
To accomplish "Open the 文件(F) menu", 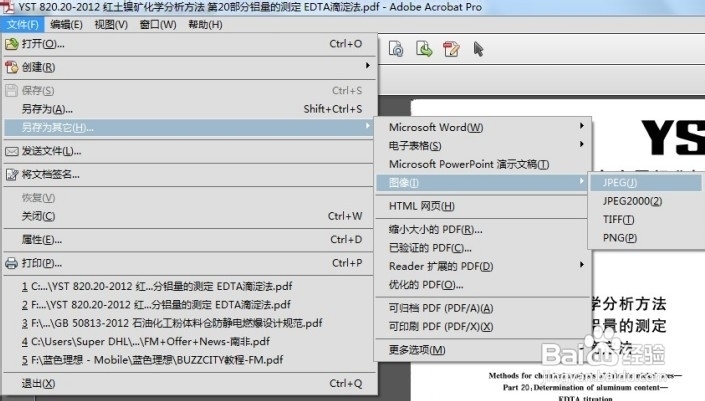I will tap(22, 25).
